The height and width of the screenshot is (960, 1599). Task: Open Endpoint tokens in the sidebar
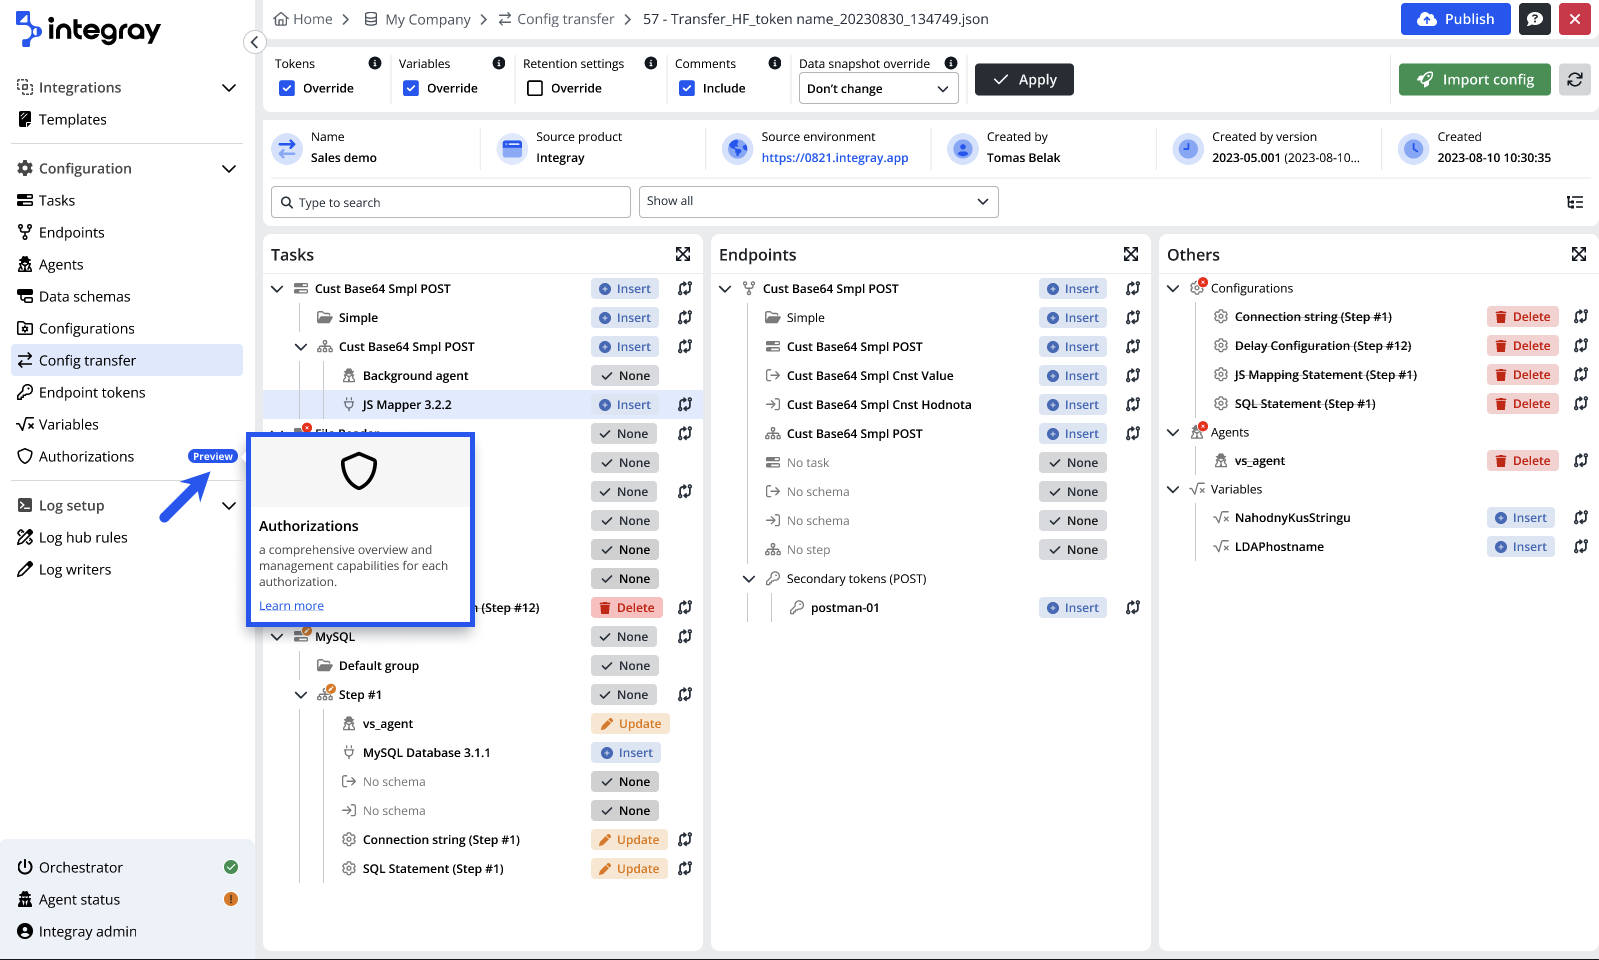(92, 393)
